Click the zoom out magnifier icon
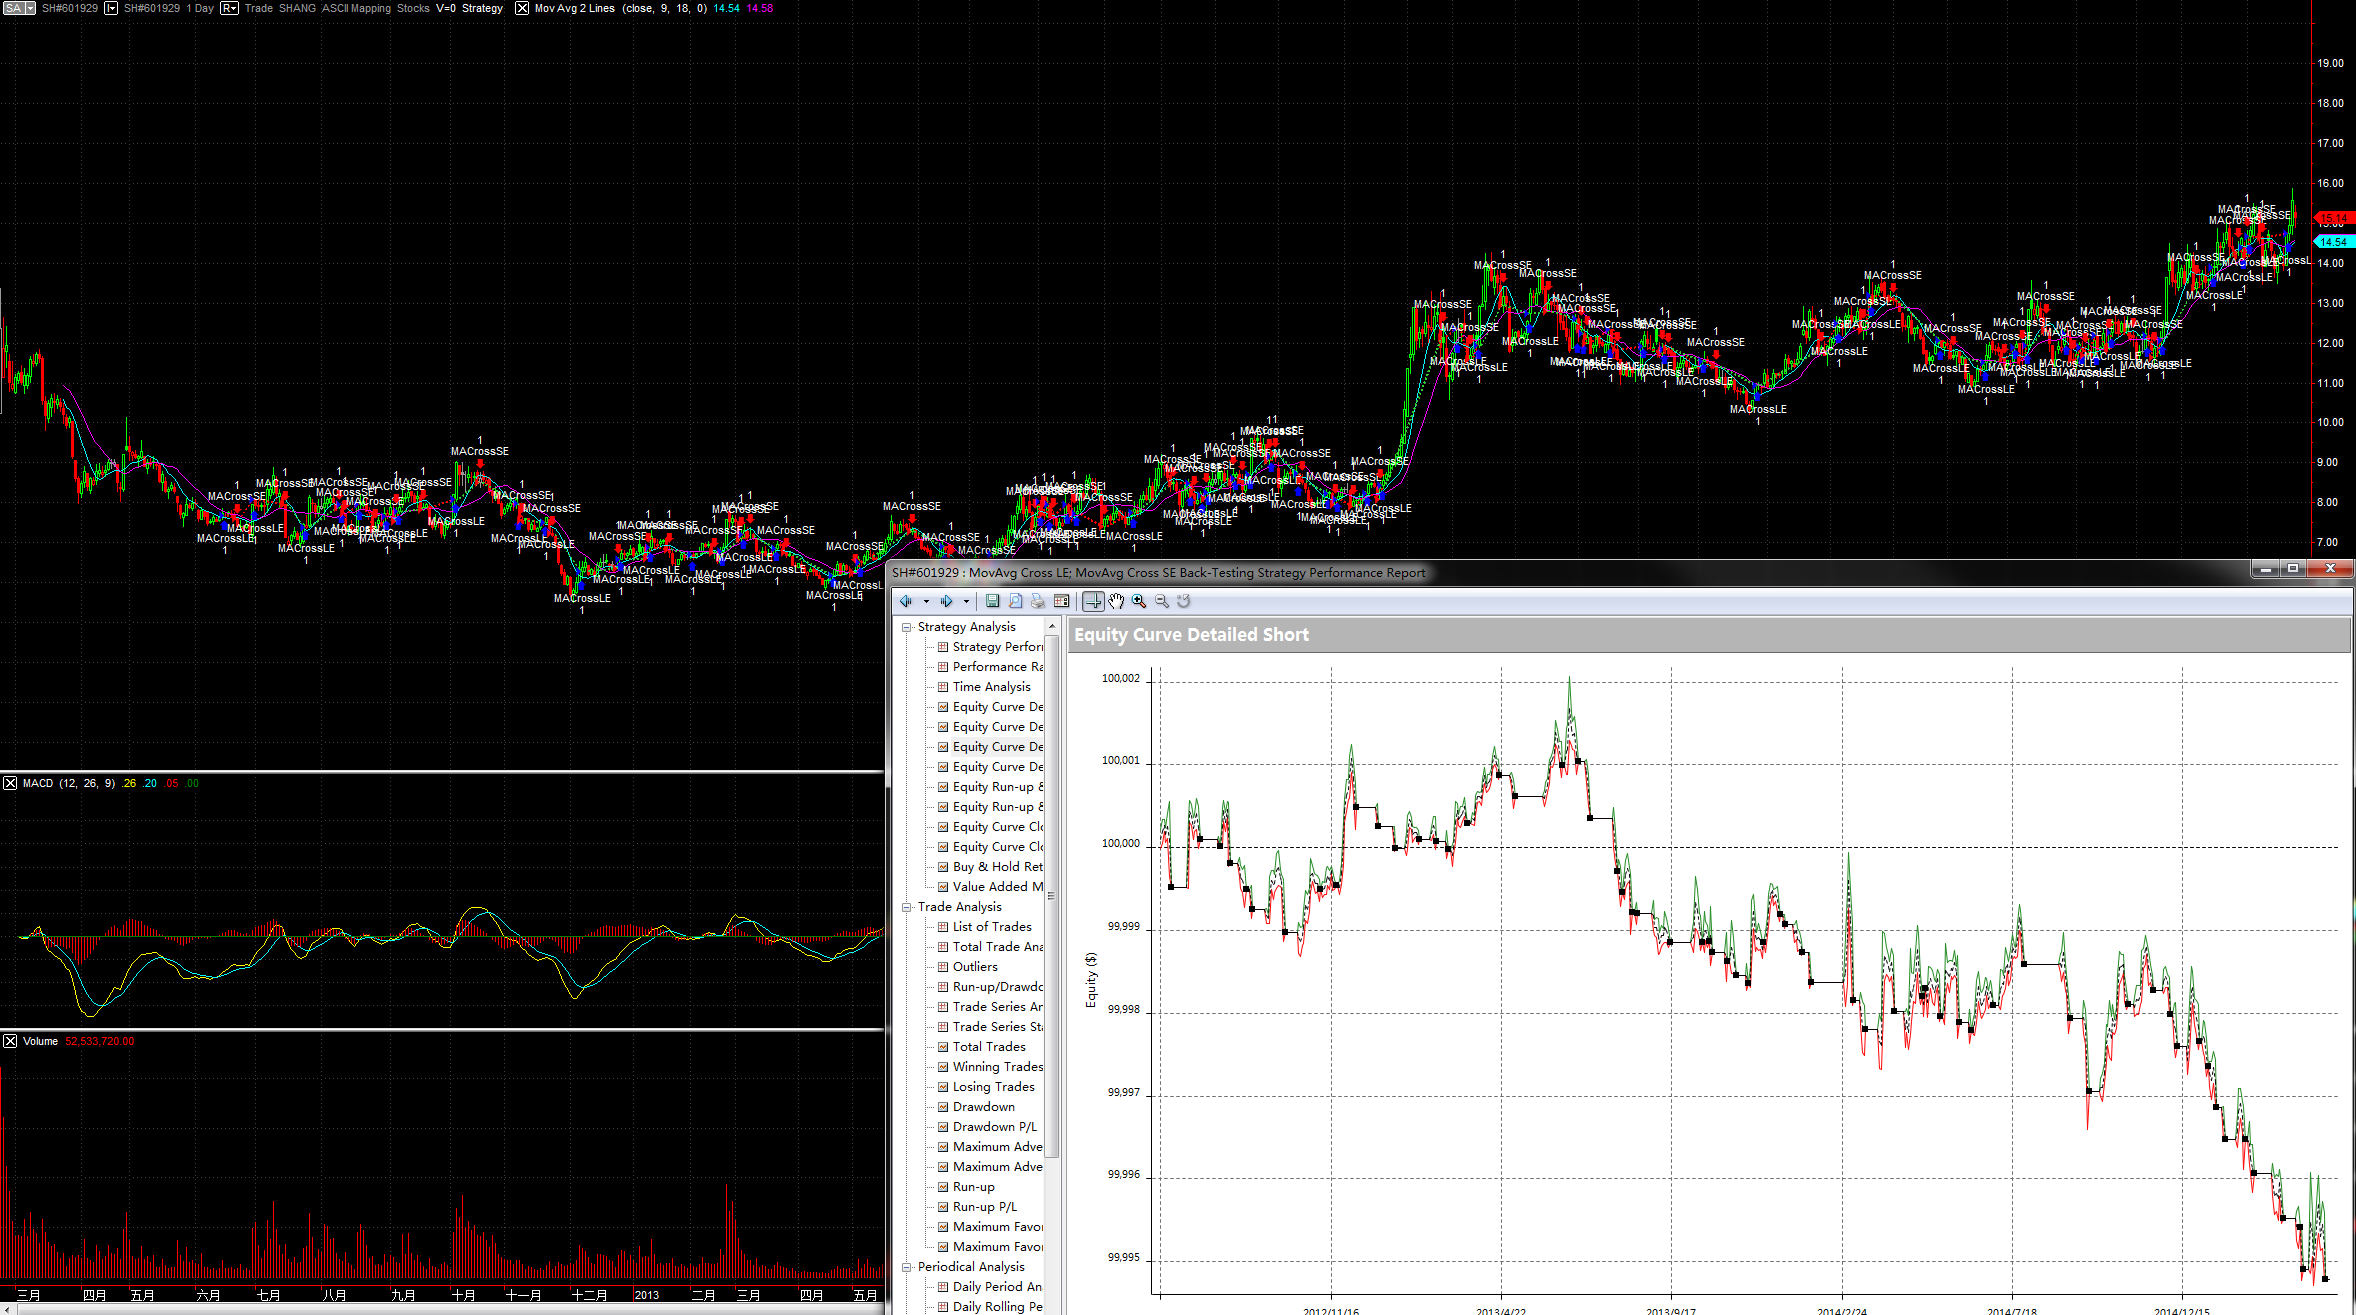This screenshot has height=1315, width=2356. [x=1162, y=602]
